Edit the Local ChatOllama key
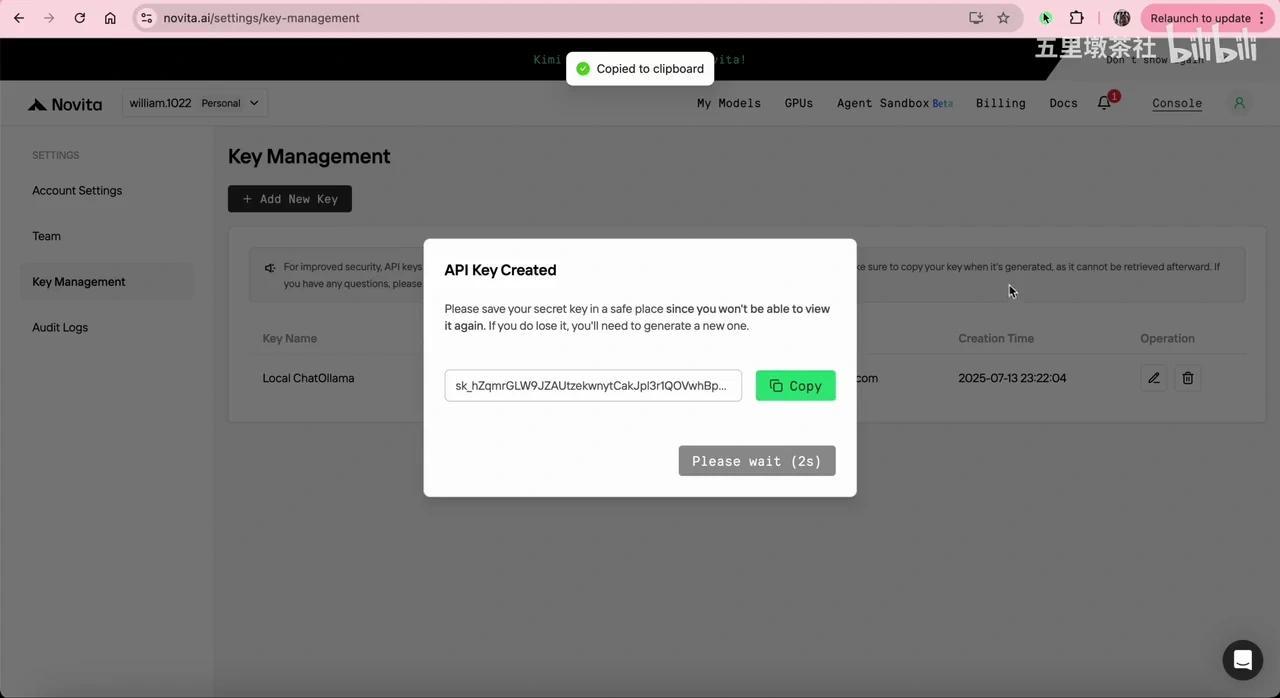Viewport: 1280px width, 698px height. point(1154,378)
